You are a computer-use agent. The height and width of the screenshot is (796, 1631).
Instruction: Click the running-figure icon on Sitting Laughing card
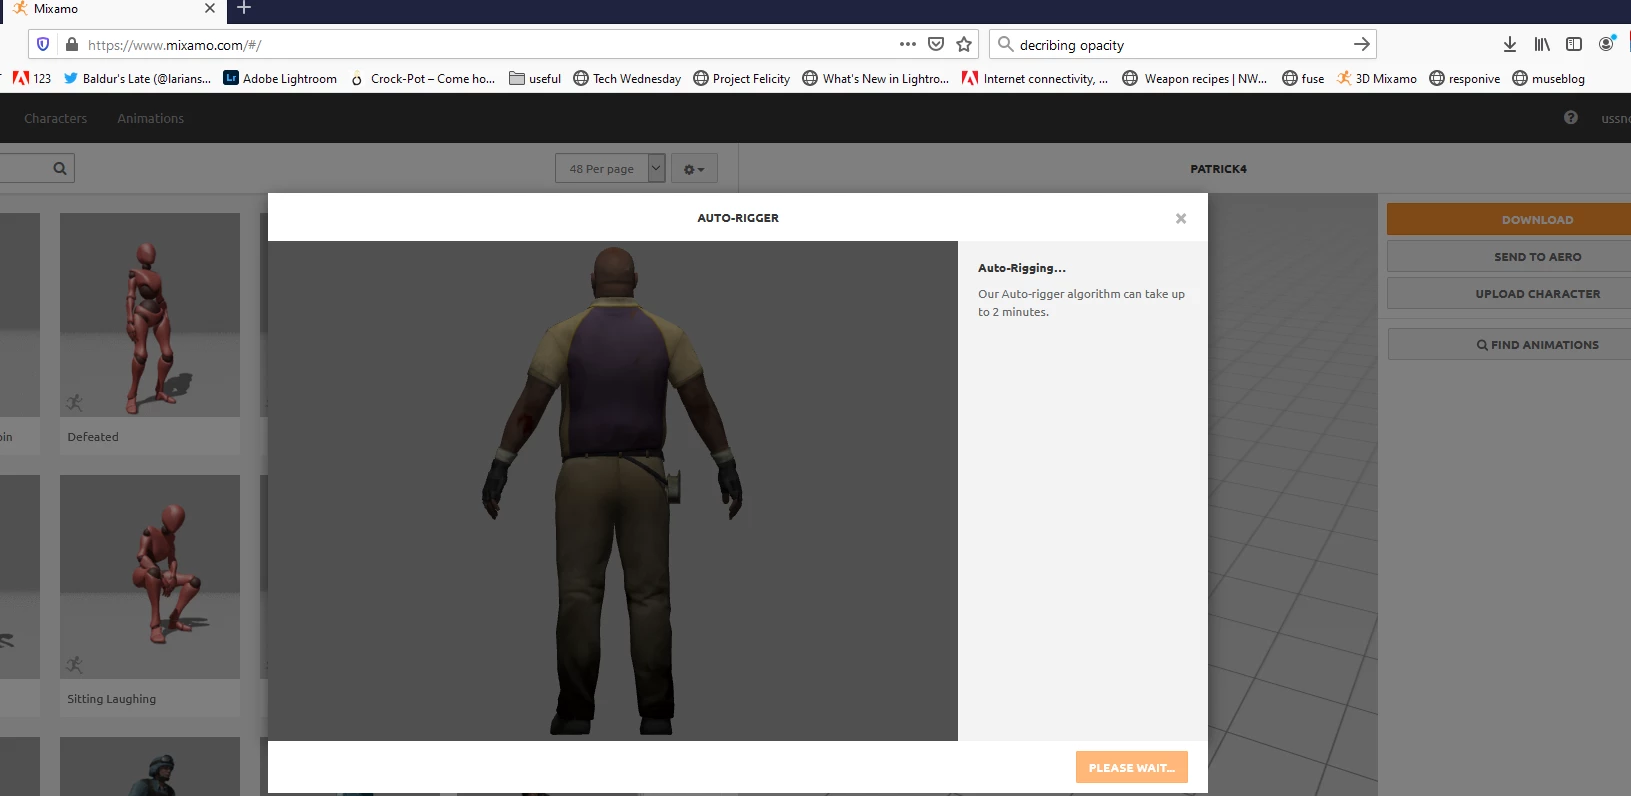74,665
